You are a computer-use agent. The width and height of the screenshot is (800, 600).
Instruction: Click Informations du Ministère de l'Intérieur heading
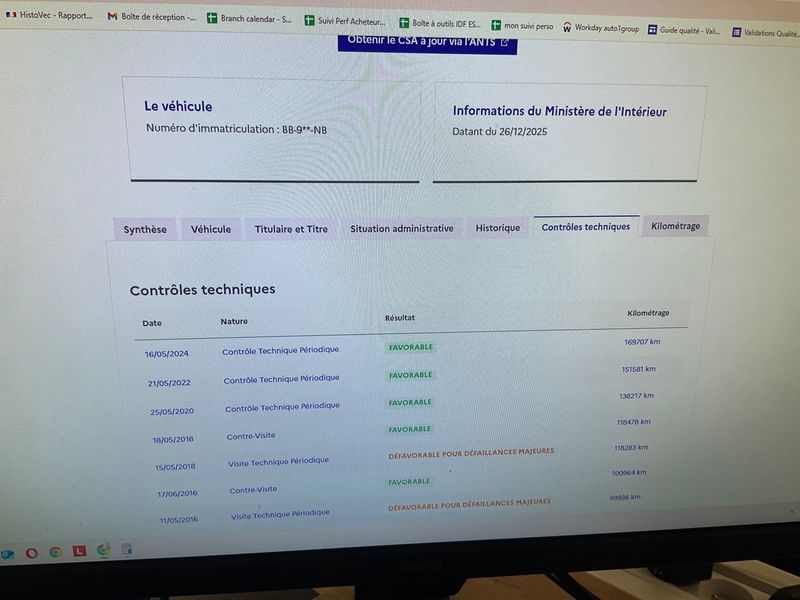pyautogui.click(x=560, y=111)
